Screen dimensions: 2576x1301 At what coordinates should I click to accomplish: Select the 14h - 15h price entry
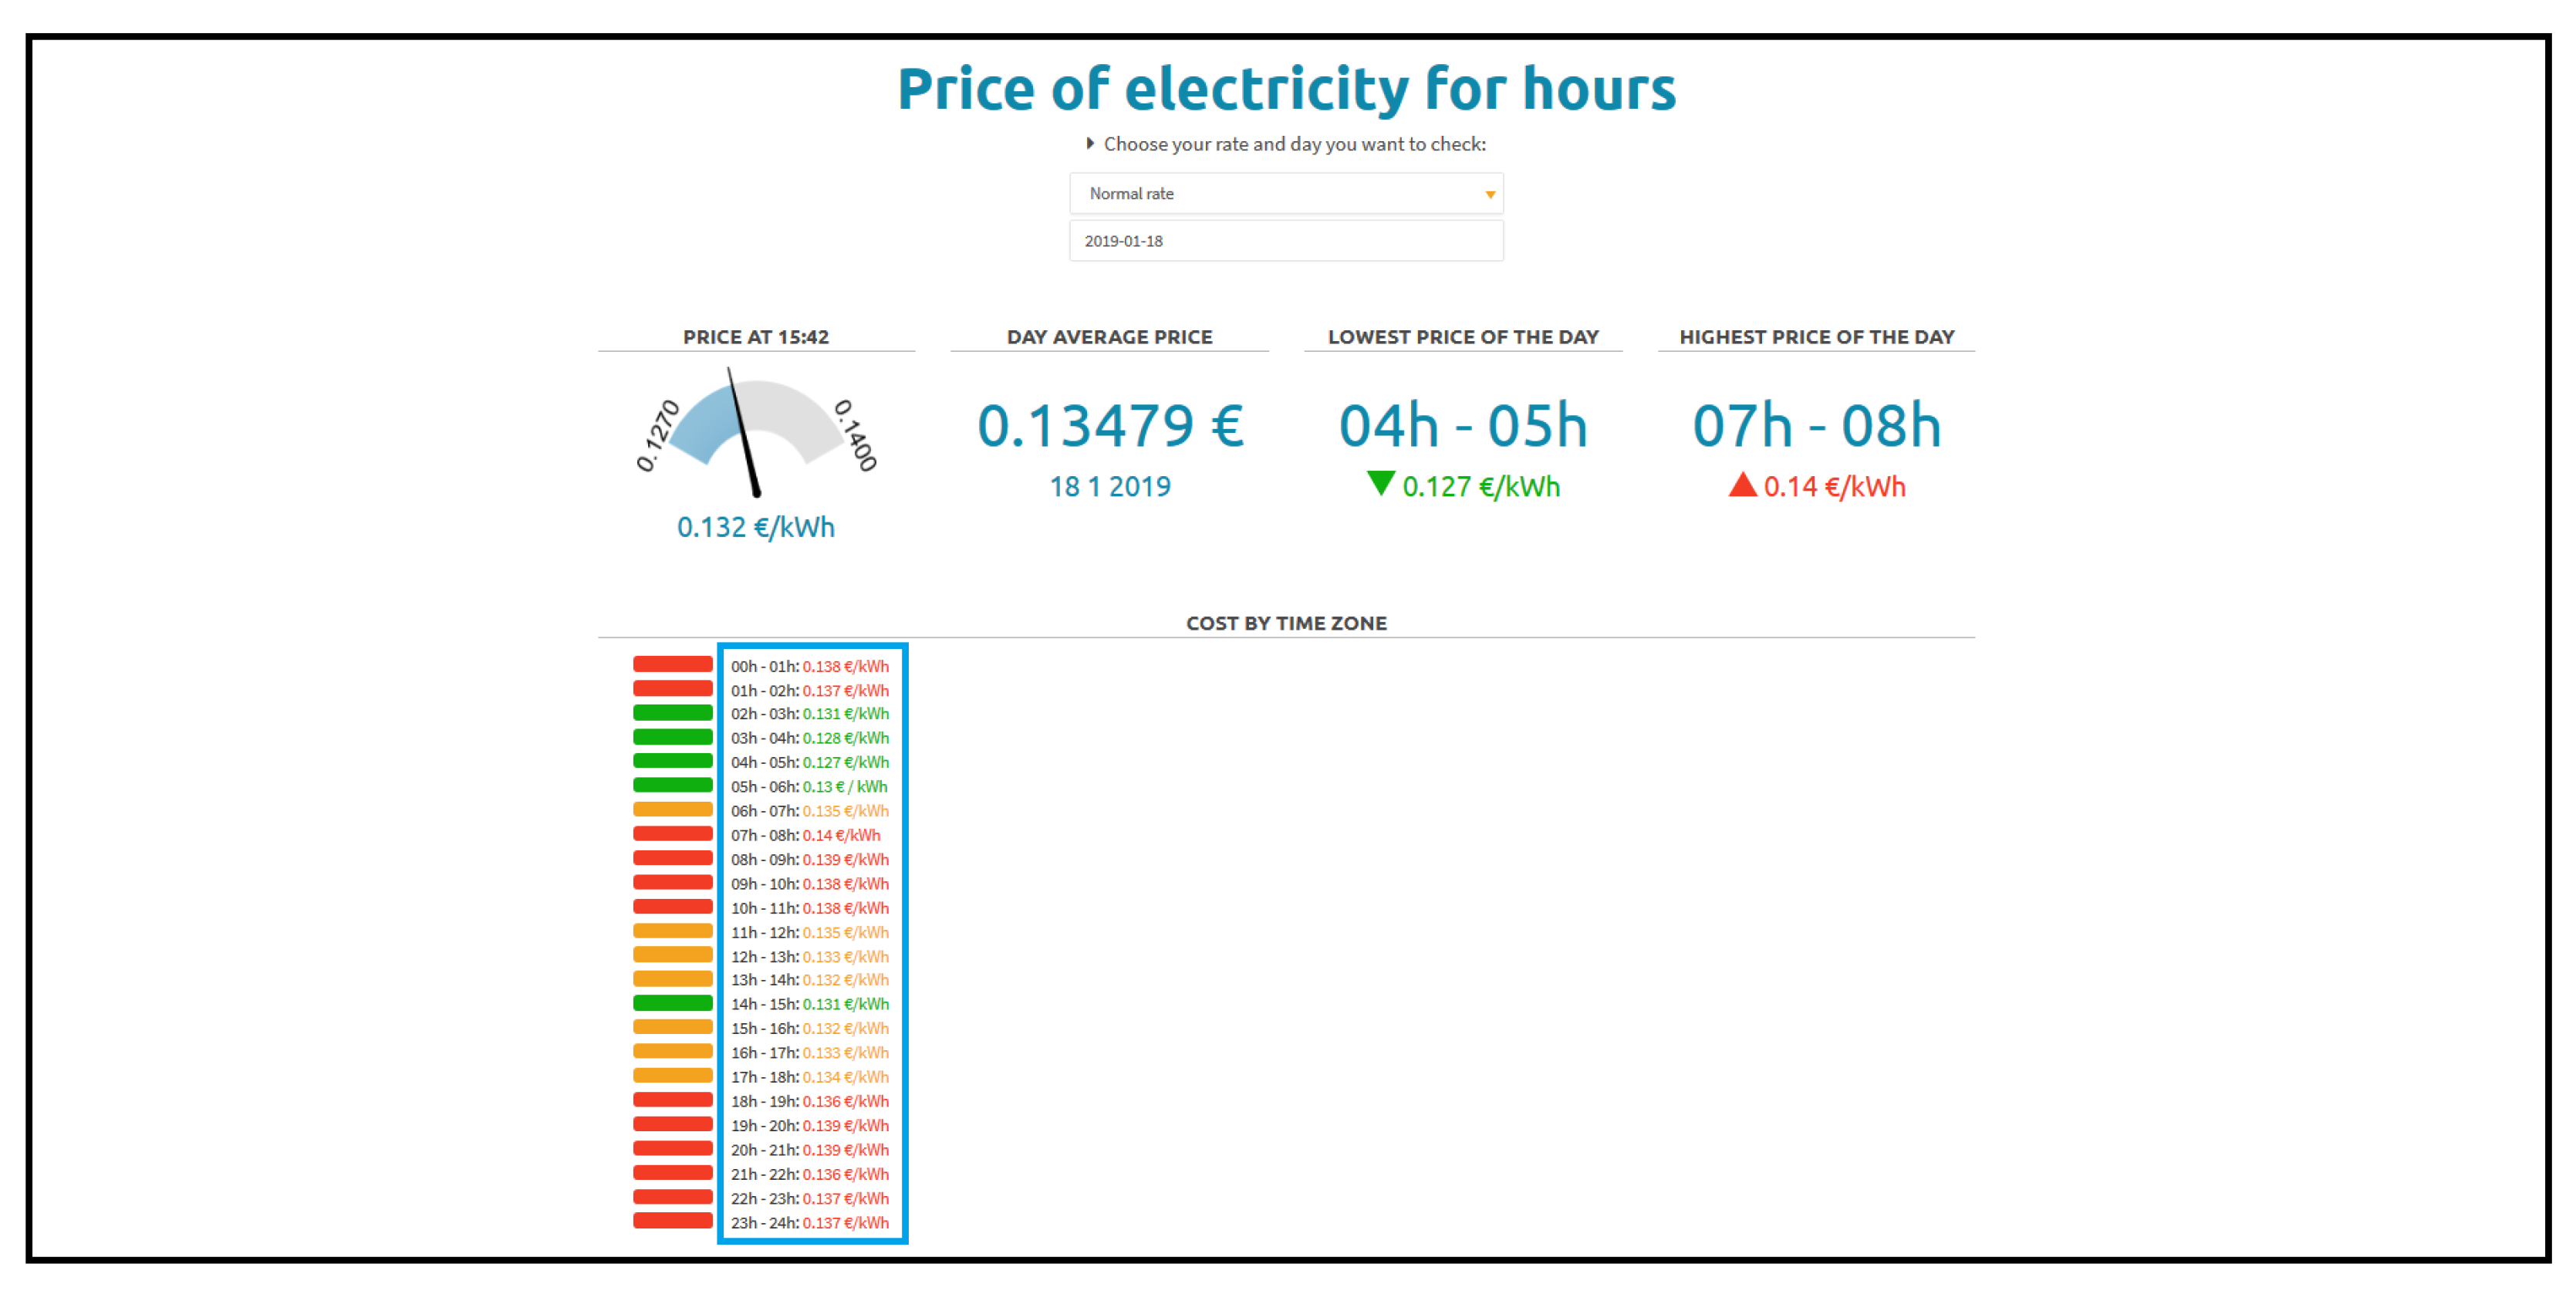(809, 1004)
